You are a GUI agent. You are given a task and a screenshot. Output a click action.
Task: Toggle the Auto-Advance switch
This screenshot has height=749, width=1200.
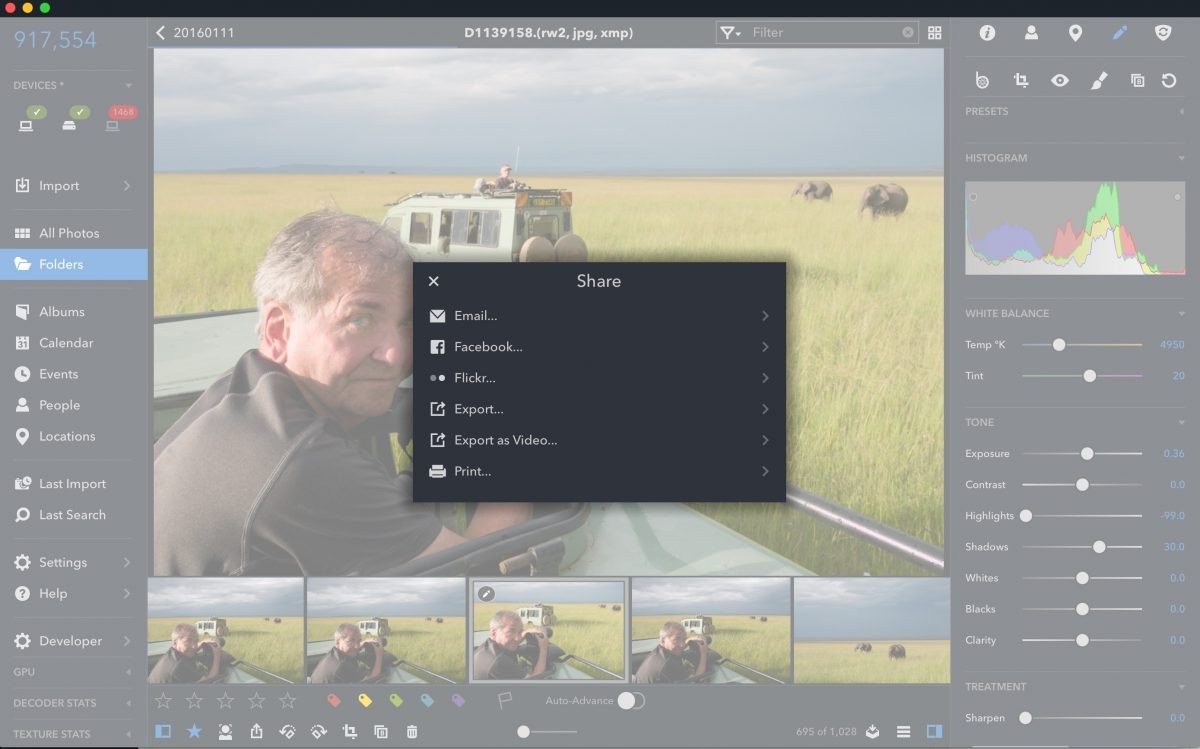[631, 701]
